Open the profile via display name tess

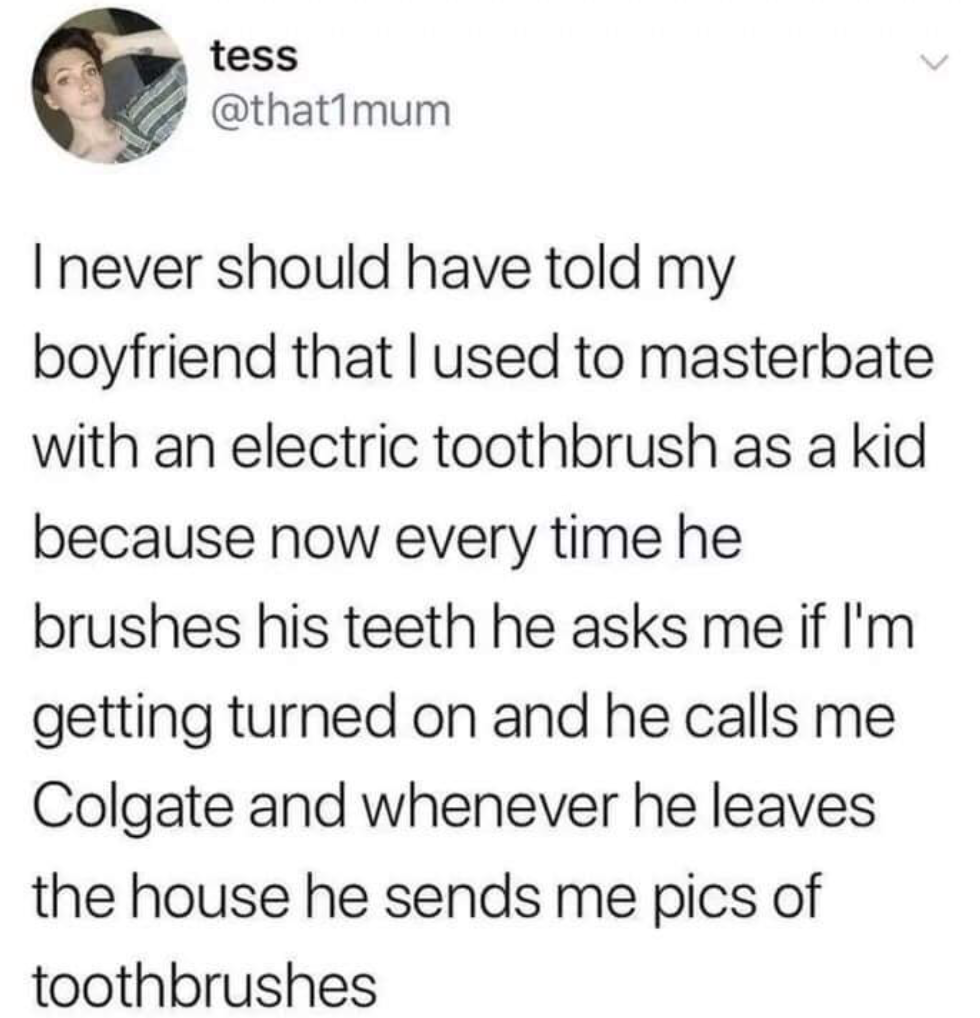pyautogui.click(x=254, y=58)
